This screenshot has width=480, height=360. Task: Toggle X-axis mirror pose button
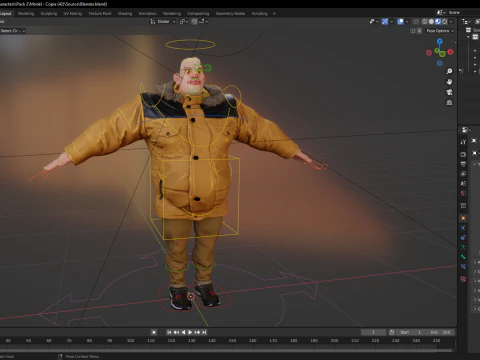click(x=420, y=31)
